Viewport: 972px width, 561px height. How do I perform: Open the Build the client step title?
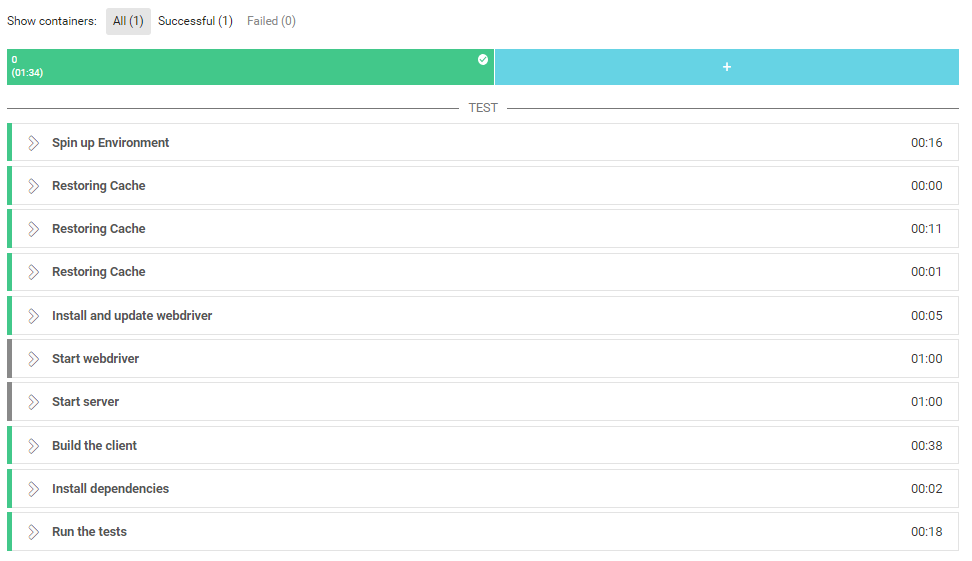94,446
